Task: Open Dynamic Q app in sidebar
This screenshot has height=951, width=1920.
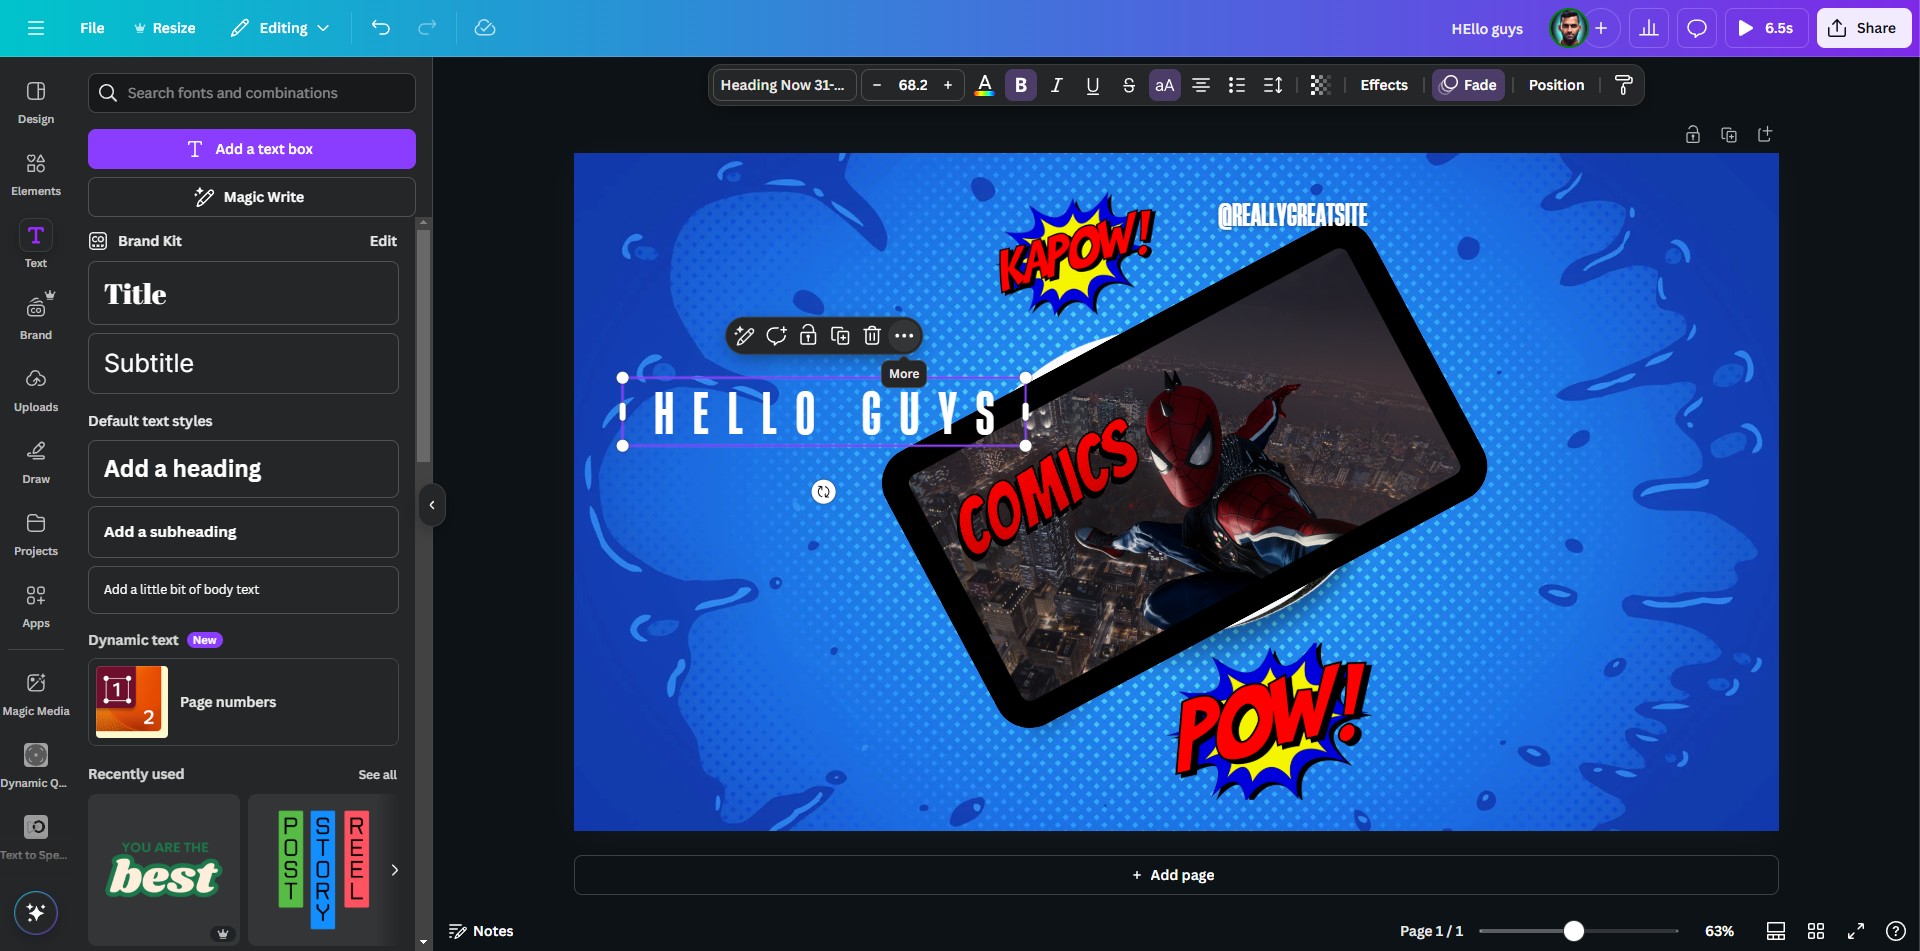Action: [x=36, y=766]
